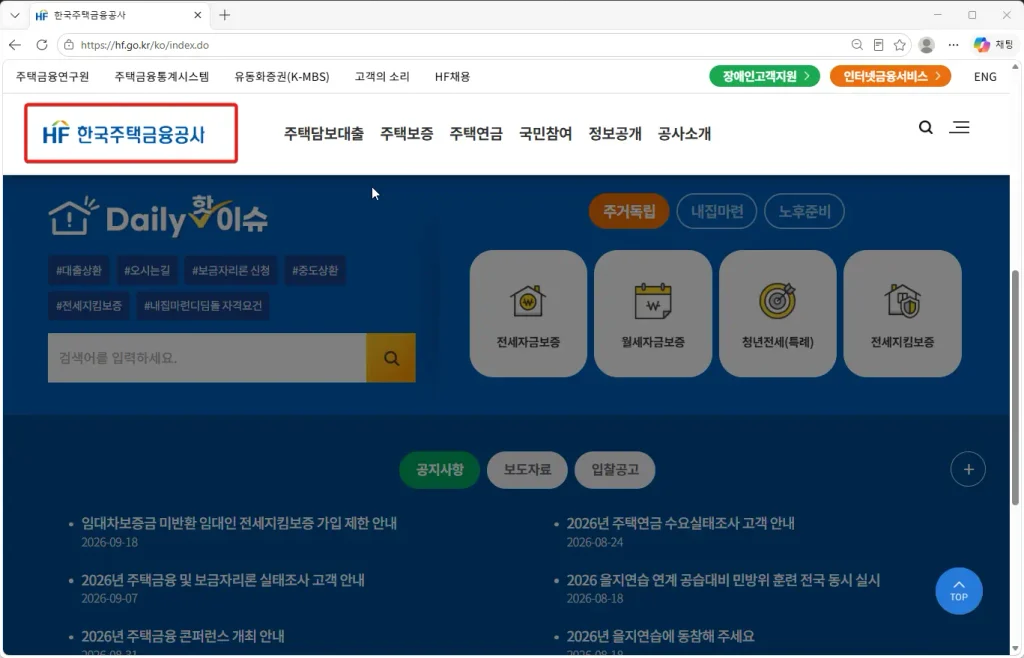Open notice 임대차보증금 미반환 임대인 전세지킴보증

pos(239,523)
